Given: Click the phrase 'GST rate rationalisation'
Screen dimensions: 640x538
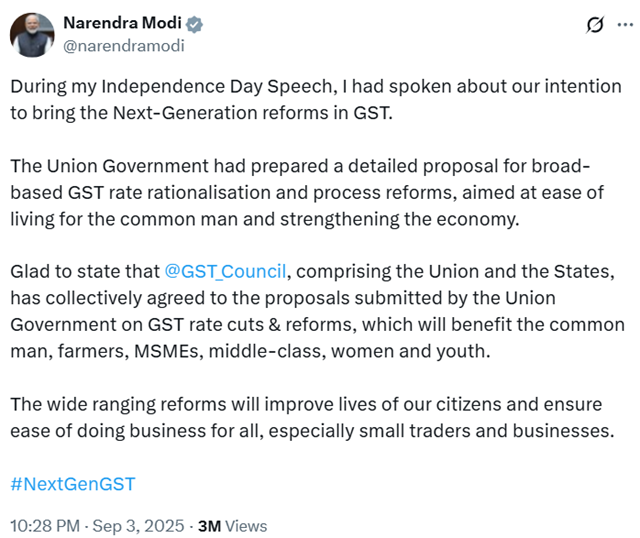Looking at the screenshot, I should point(169,193).
